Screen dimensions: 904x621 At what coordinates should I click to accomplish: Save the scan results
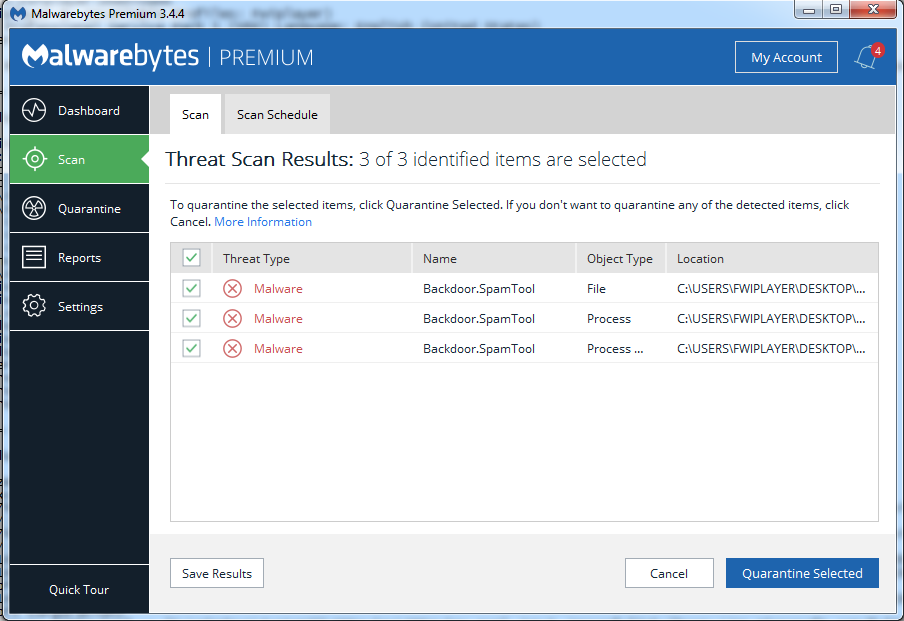click(x=217, y=573)
